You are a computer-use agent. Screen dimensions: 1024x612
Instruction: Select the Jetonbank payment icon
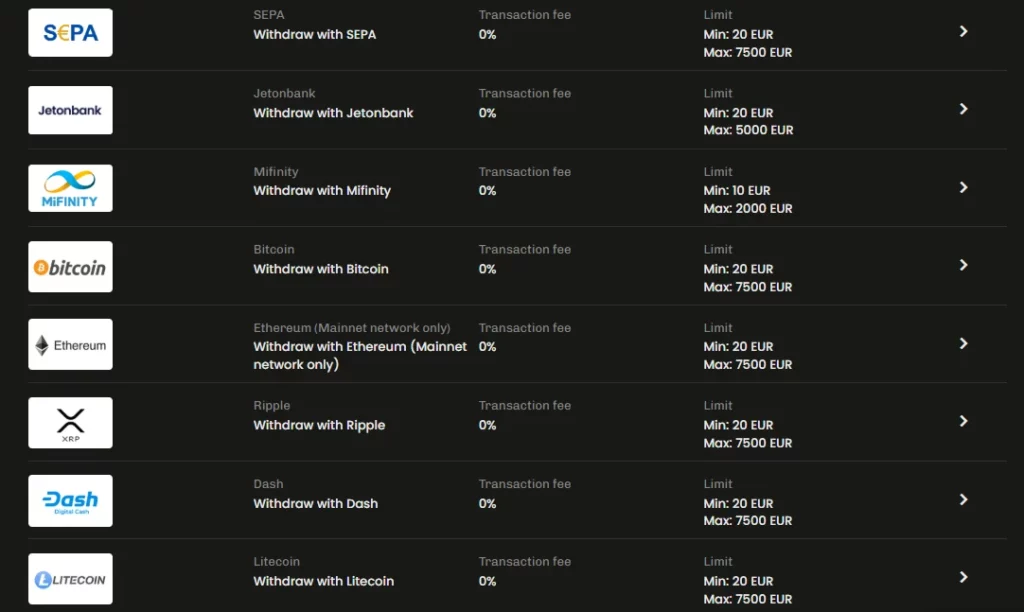pyautogui.click(x=70, y=110)
